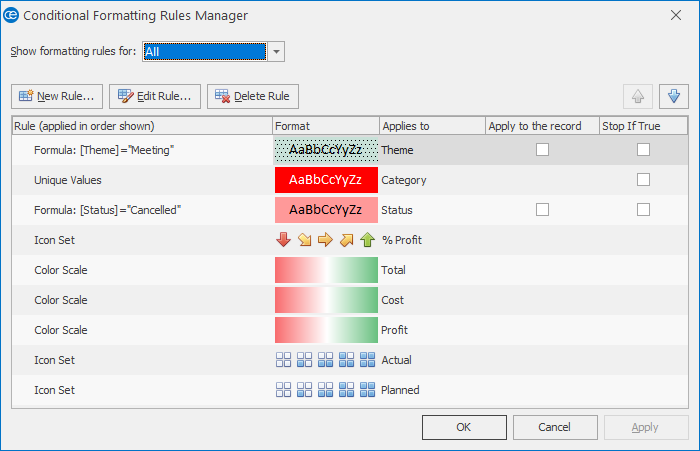This screenshot has width=700, height=451.
Task: Select the 'All' combo box field
Action: point(204,52)
